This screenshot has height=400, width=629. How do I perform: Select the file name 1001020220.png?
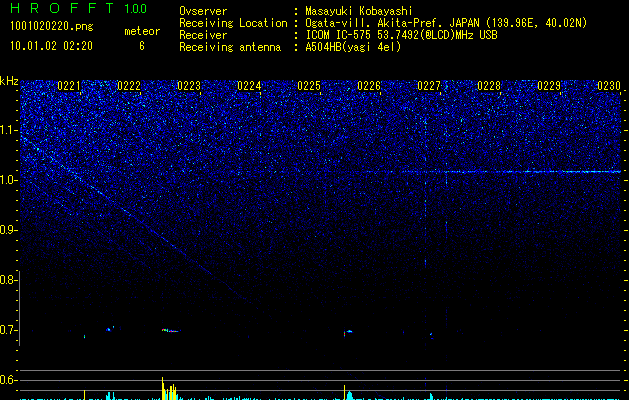(51, 26)
